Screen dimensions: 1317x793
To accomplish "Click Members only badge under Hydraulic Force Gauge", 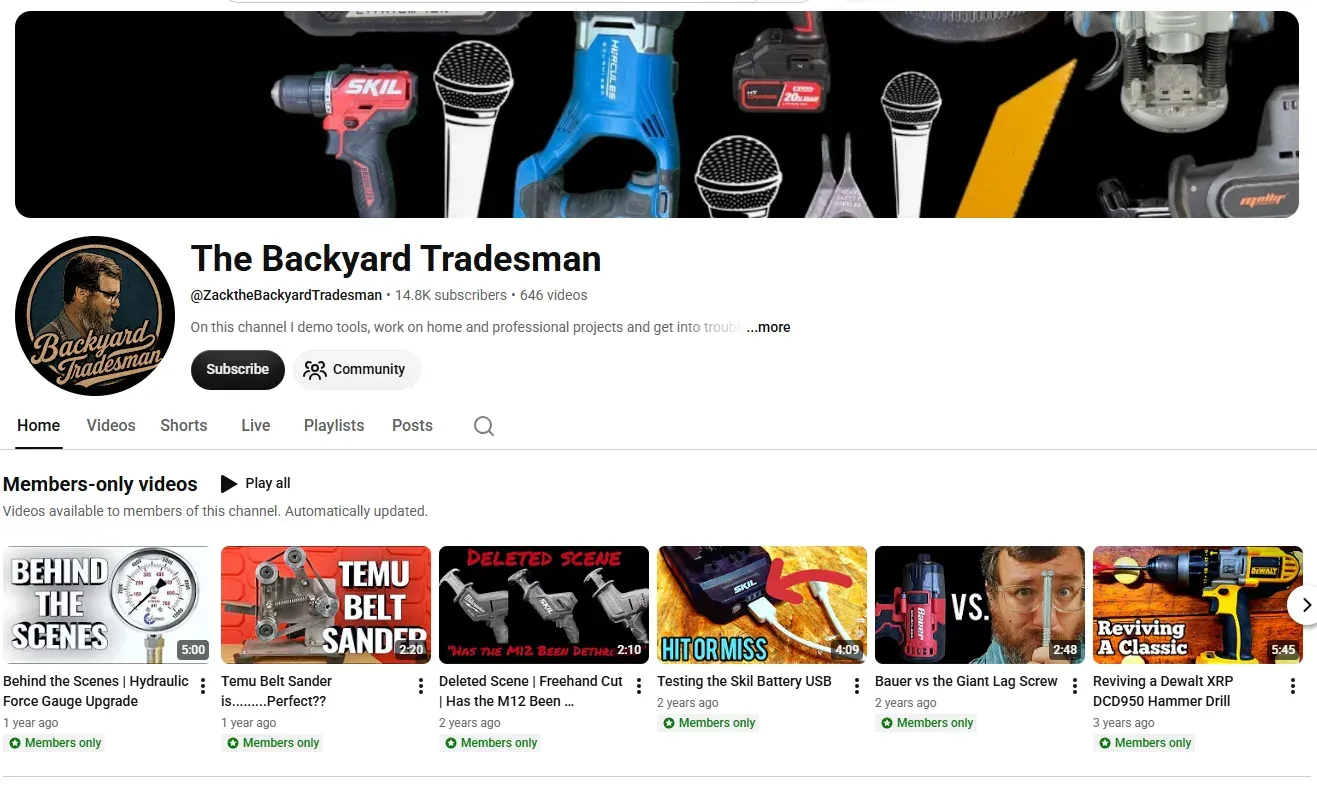I will (55, 743).
